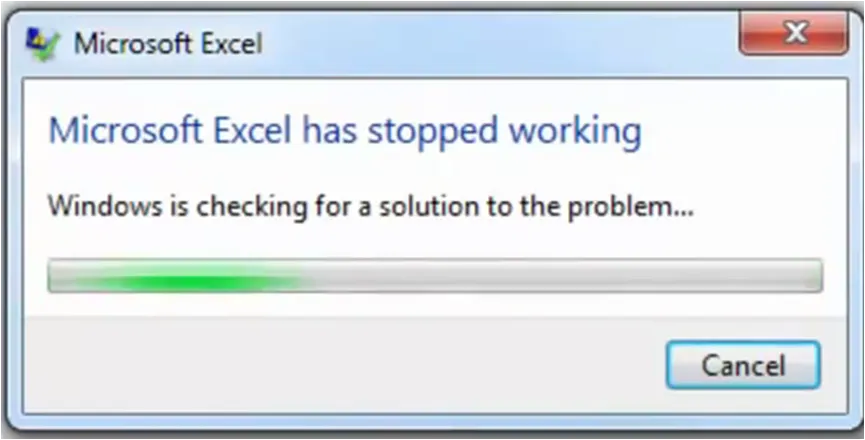Image resolution: width=865 pixels, height=440 pixels.
Task: Select the 'Microsoft Excel' title bar text
Action: click(168, 44)
